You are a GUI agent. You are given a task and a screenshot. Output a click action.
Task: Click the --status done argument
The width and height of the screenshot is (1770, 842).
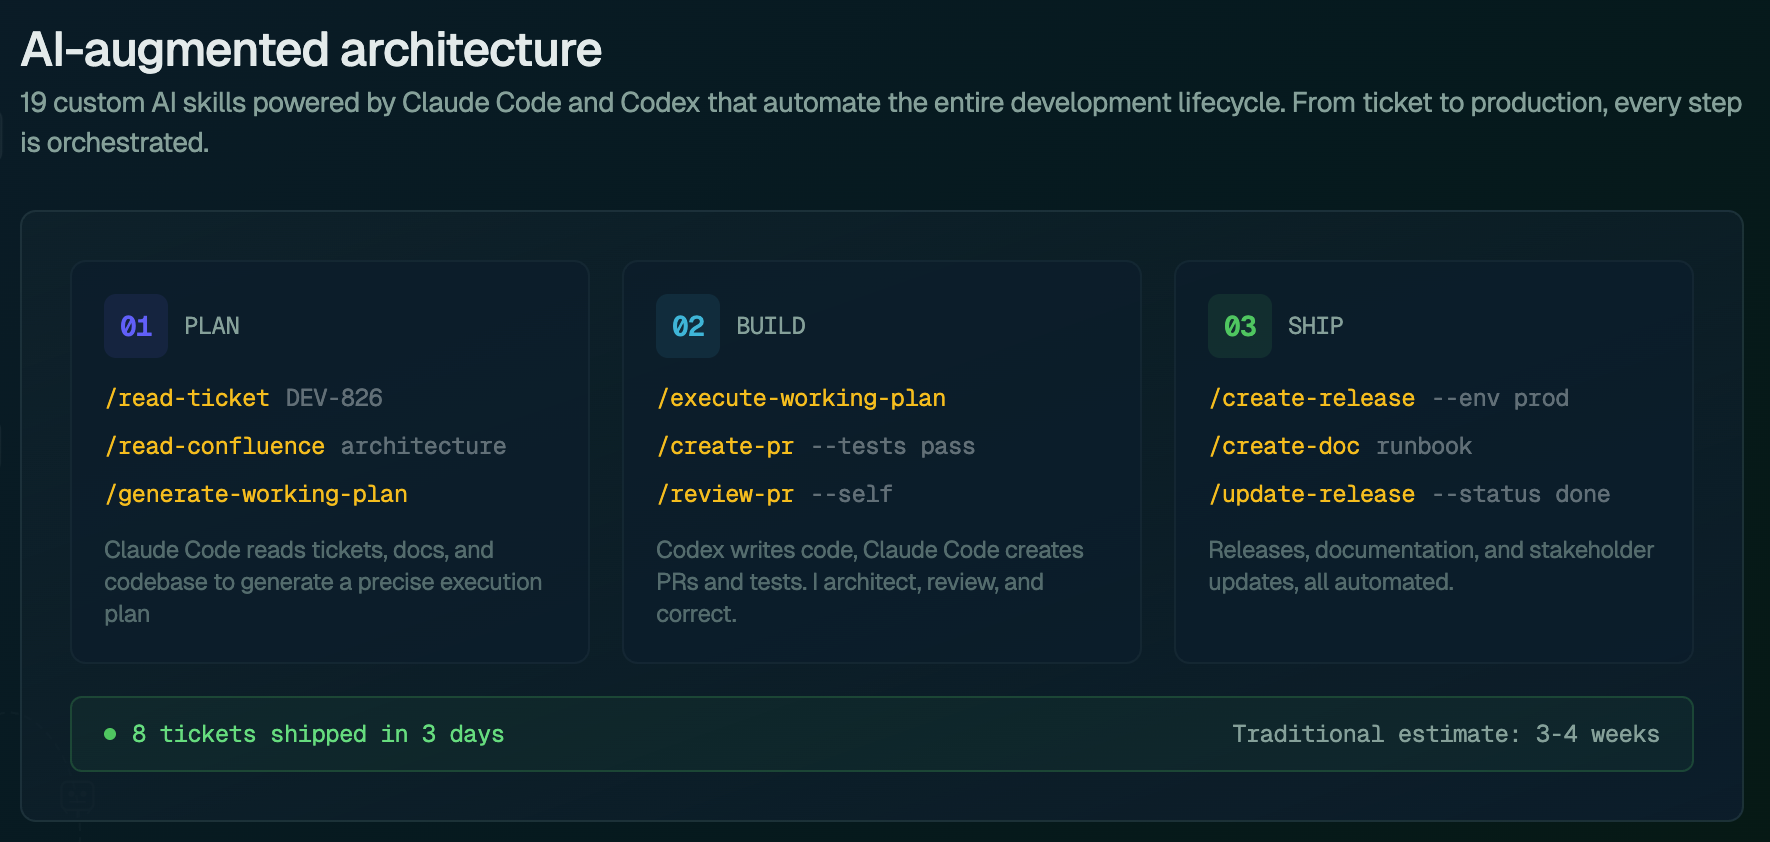tap(1521, 494)
